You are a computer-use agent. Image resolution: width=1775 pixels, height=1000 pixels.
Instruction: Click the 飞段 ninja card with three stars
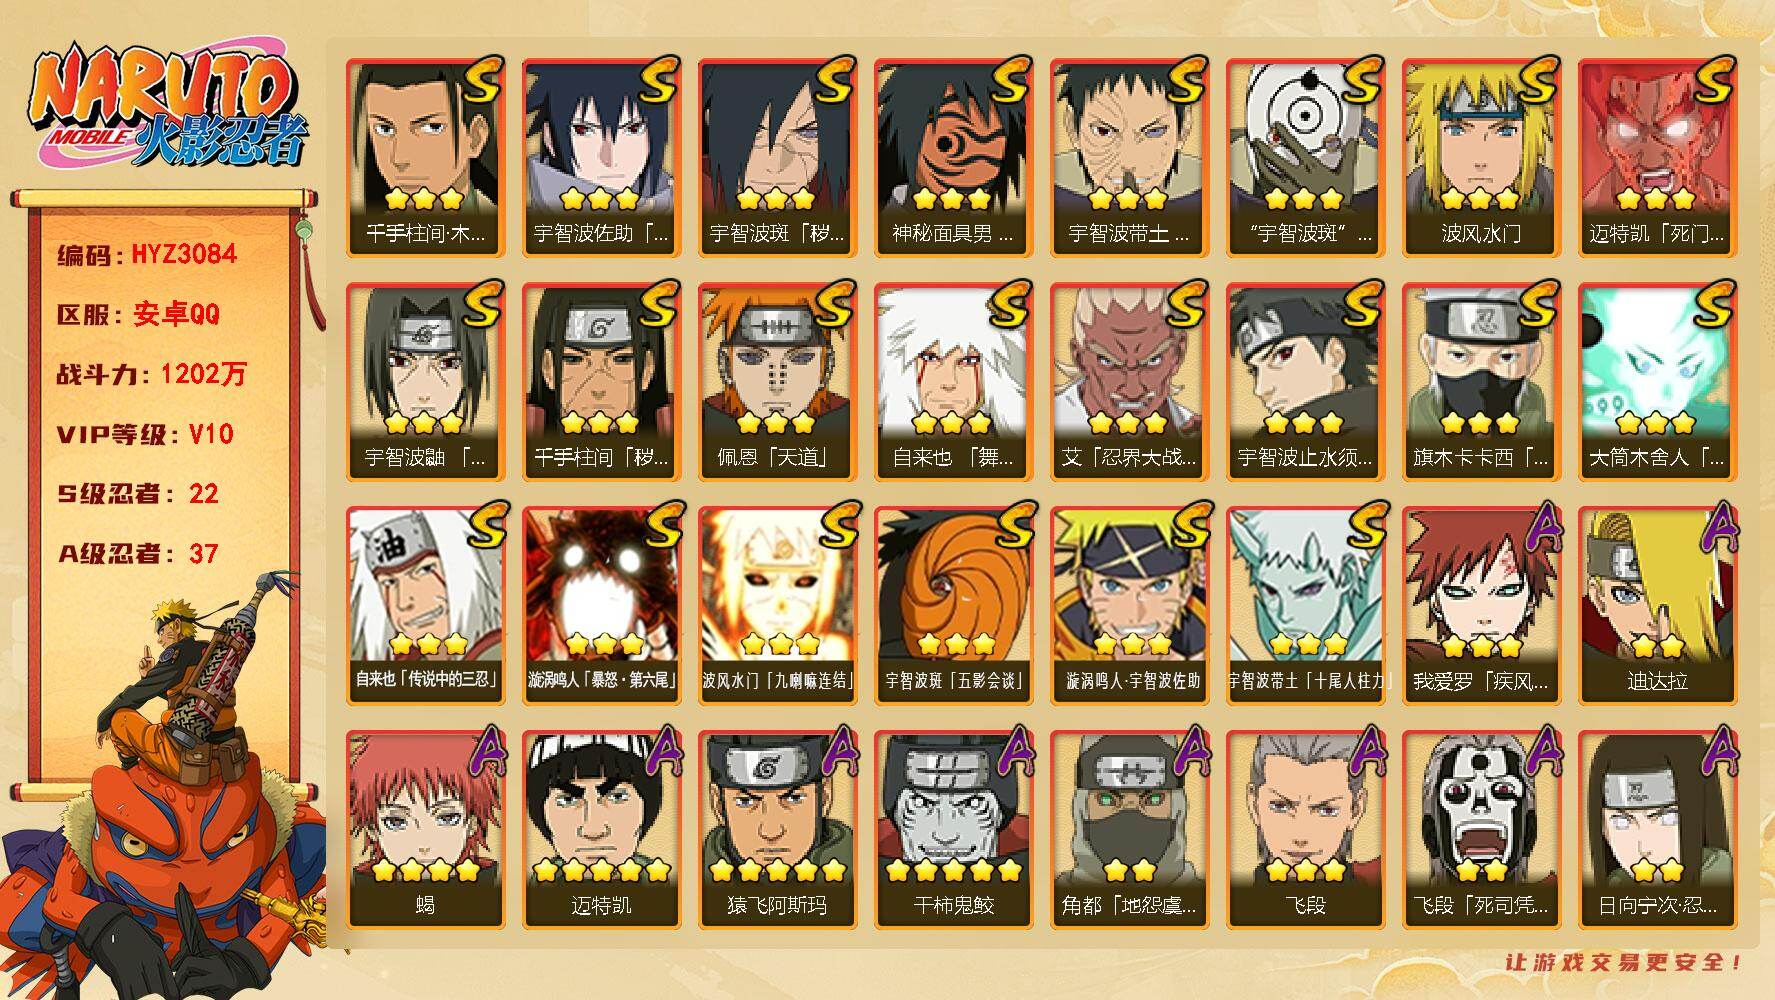1305,829
